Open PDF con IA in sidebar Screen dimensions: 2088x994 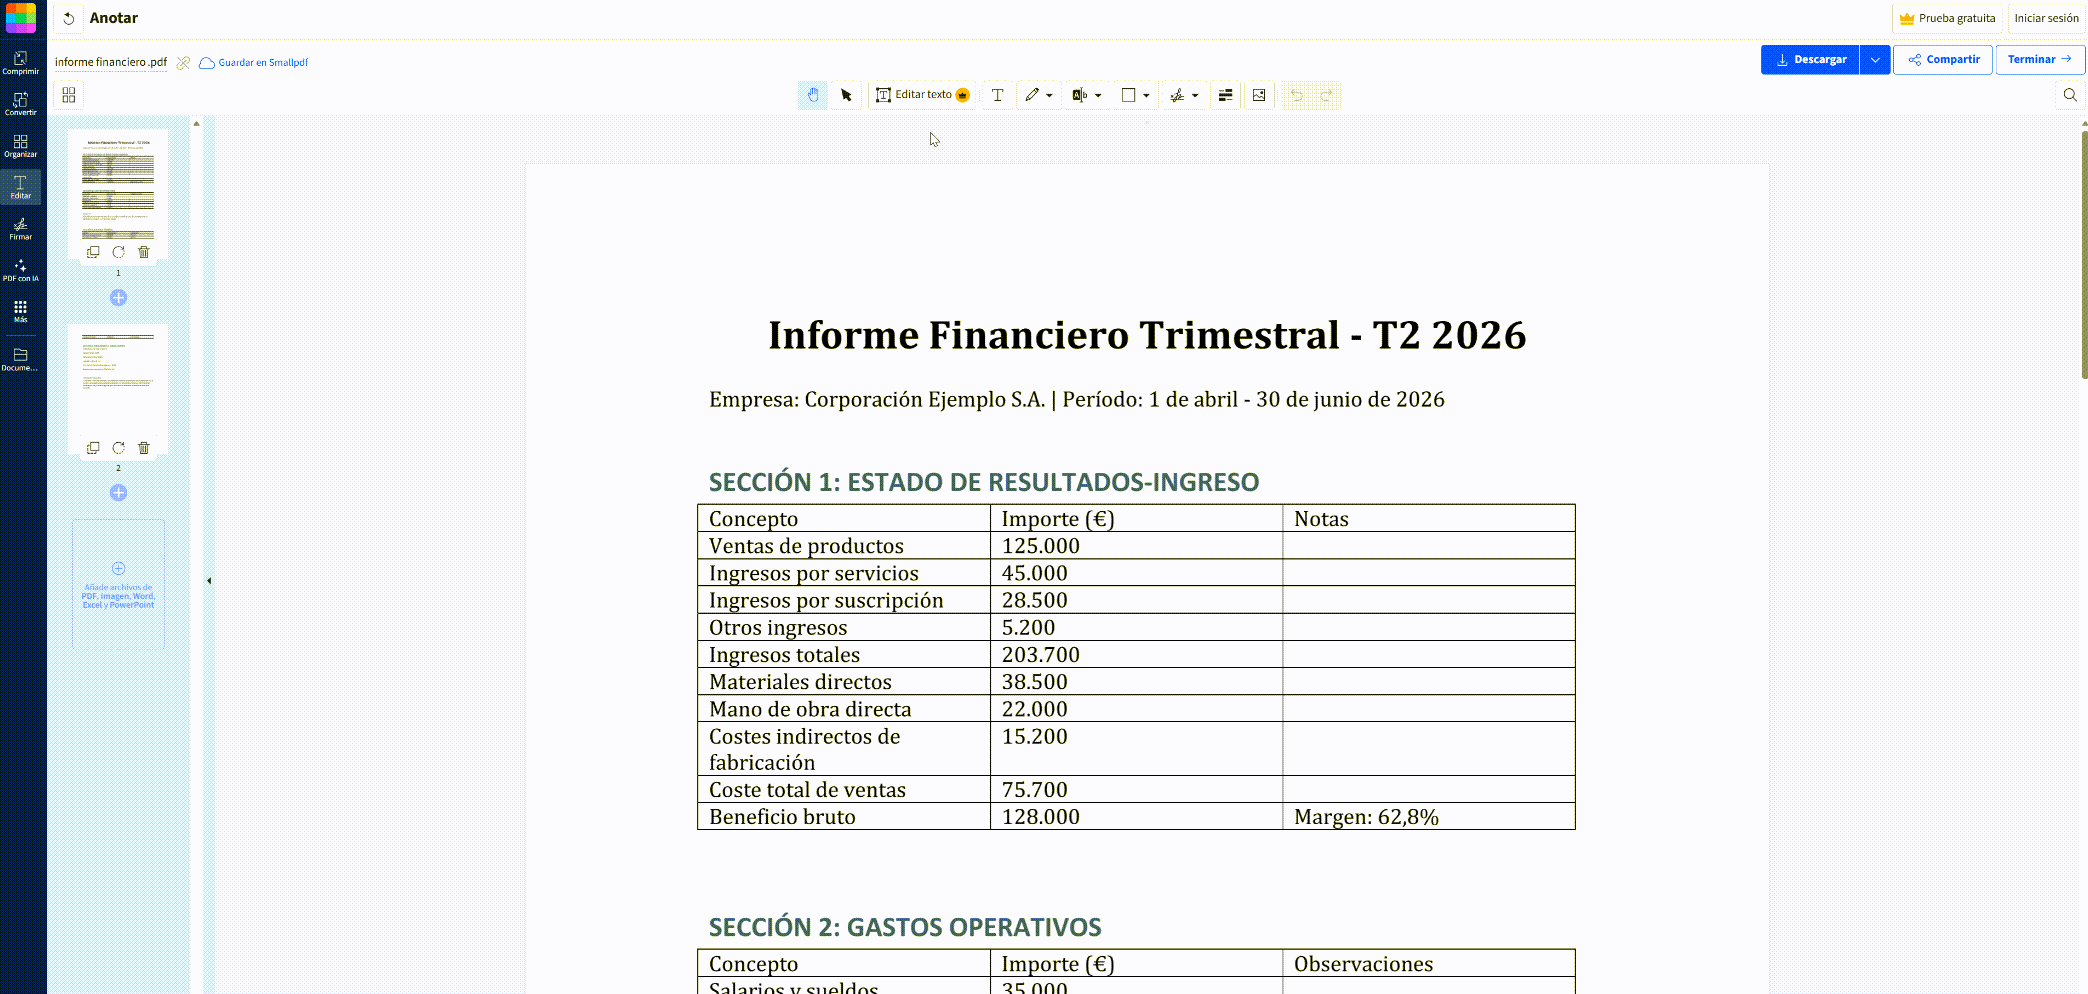(20, 270)
